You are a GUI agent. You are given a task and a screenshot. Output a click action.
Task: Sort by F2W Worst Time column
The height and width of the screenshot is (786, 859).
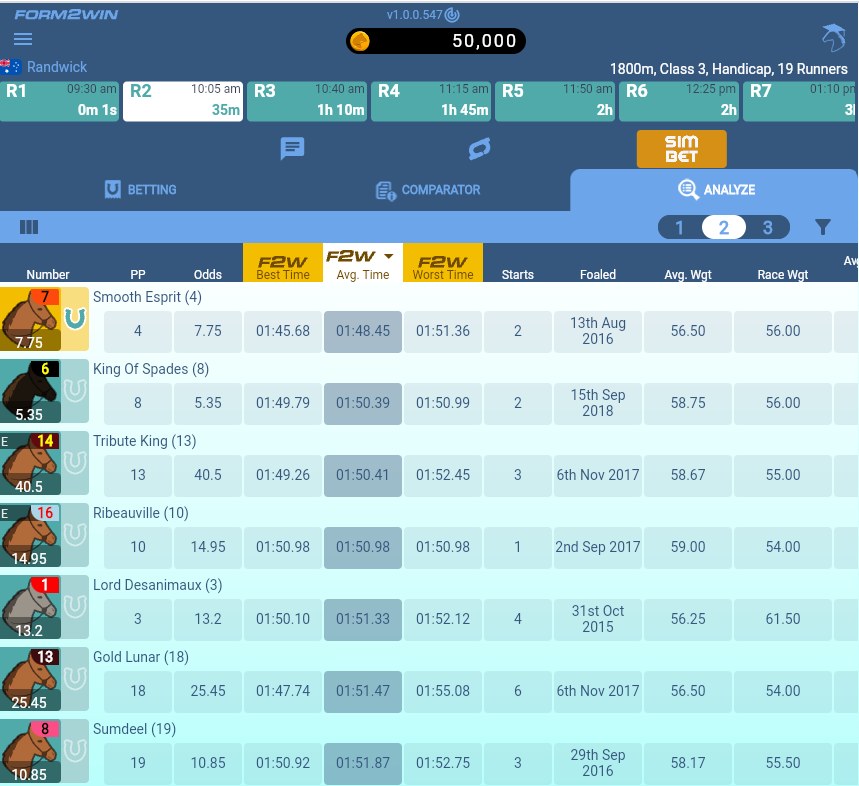pyautogui.click(x=443, y=263)
